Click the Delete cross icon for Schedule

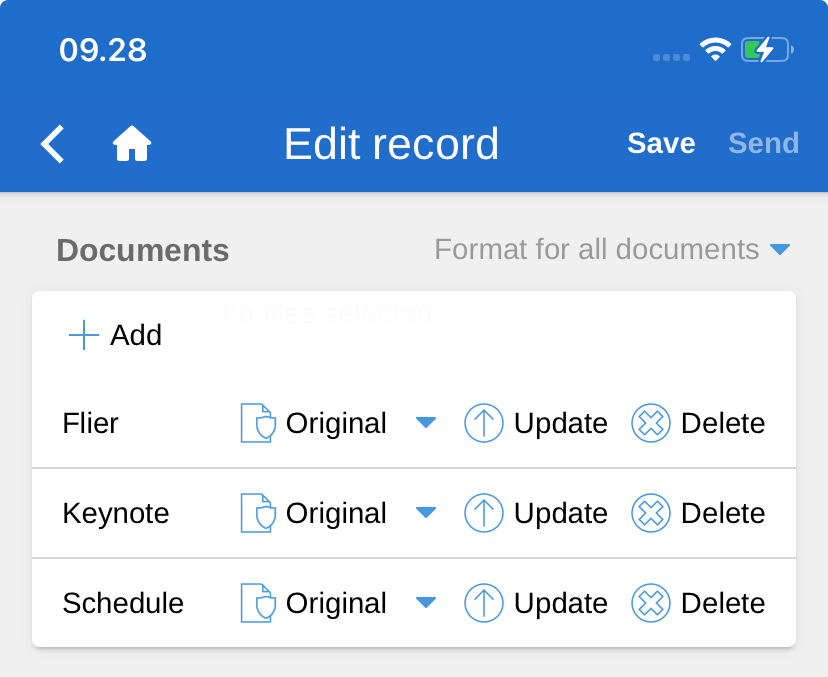[651, 603]
